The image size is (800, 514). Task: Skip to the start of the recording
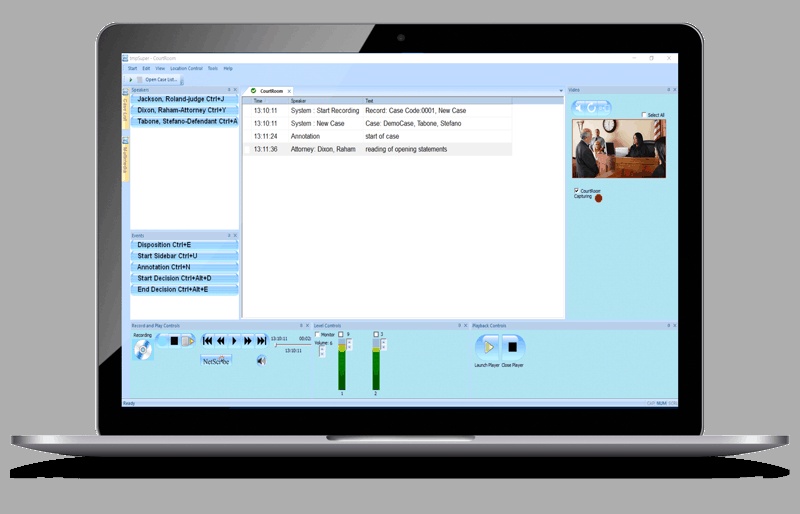(207, 340)
